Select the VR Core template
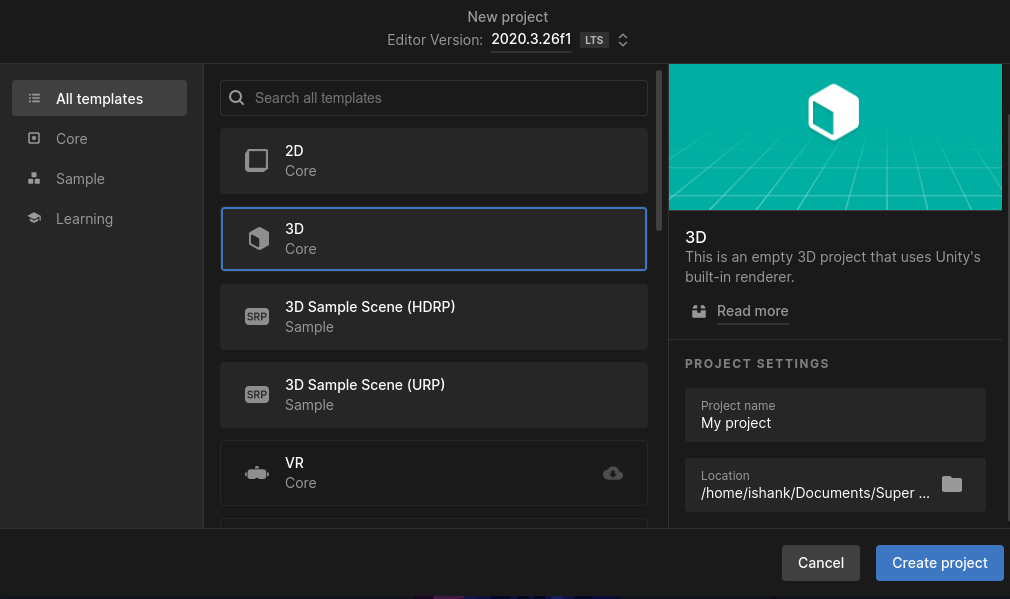Screen dimensions: 1010x599 [434, 473]
